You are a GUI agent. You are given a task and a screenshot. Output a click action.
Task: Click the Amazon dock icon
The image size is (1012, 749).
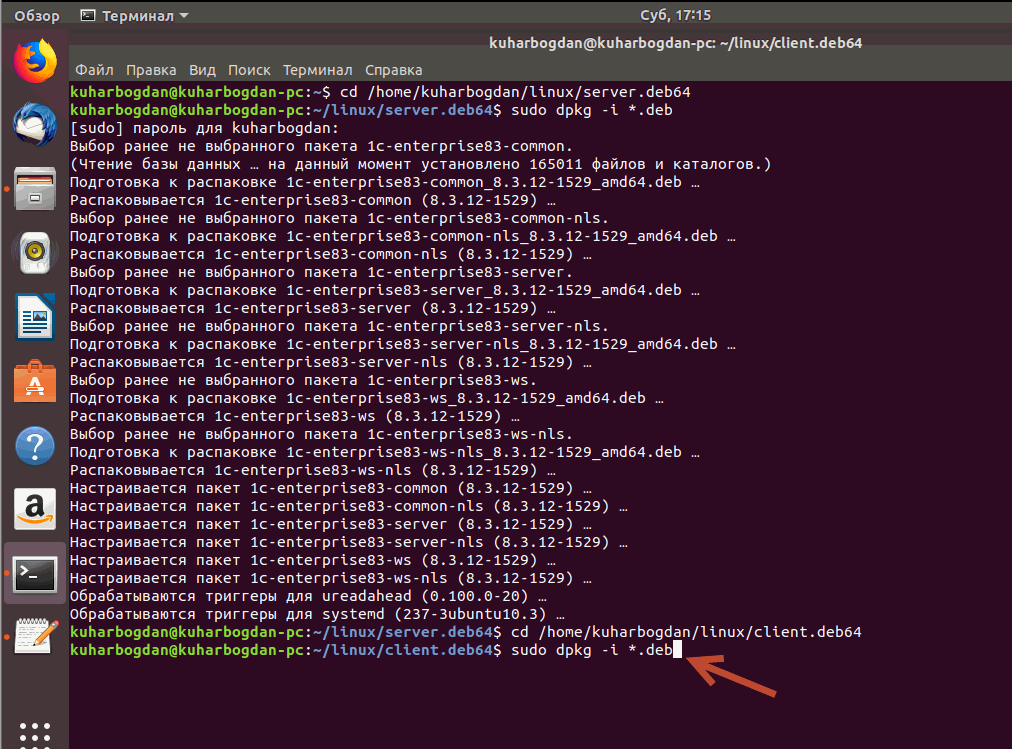[x=34, y=509]
